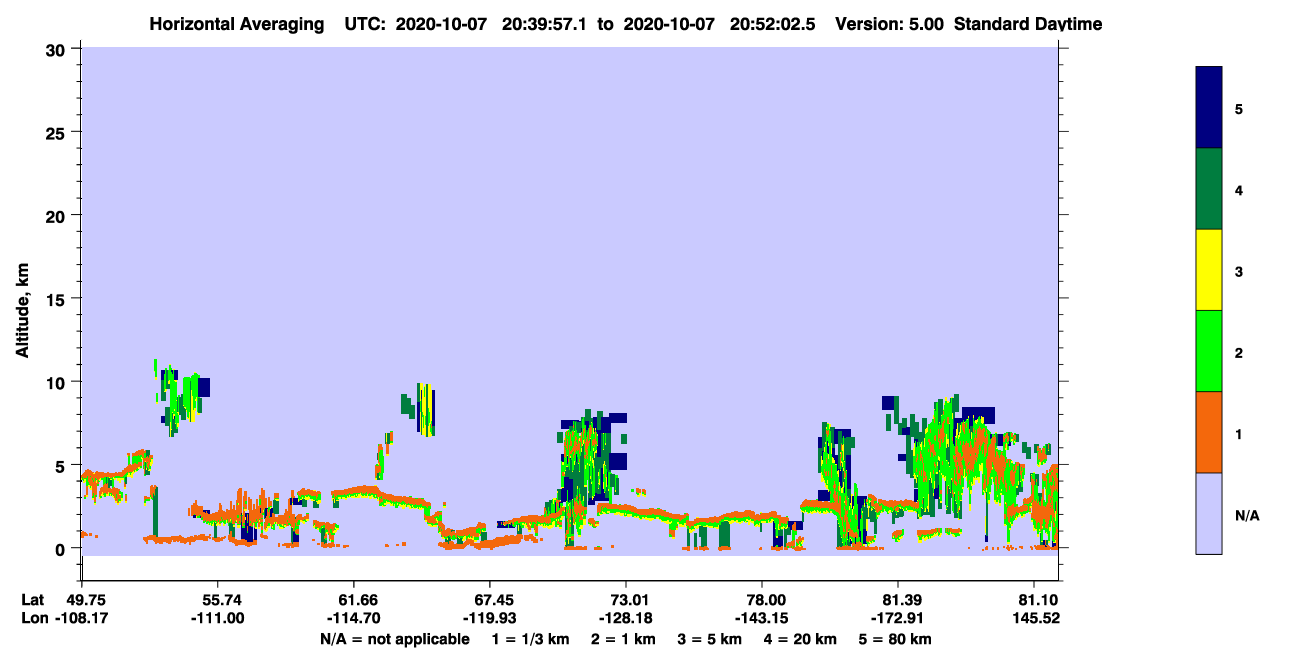Click the green cloud cluster near 10 km altitude
This screenshot has height=667, width=1300.
180,398
